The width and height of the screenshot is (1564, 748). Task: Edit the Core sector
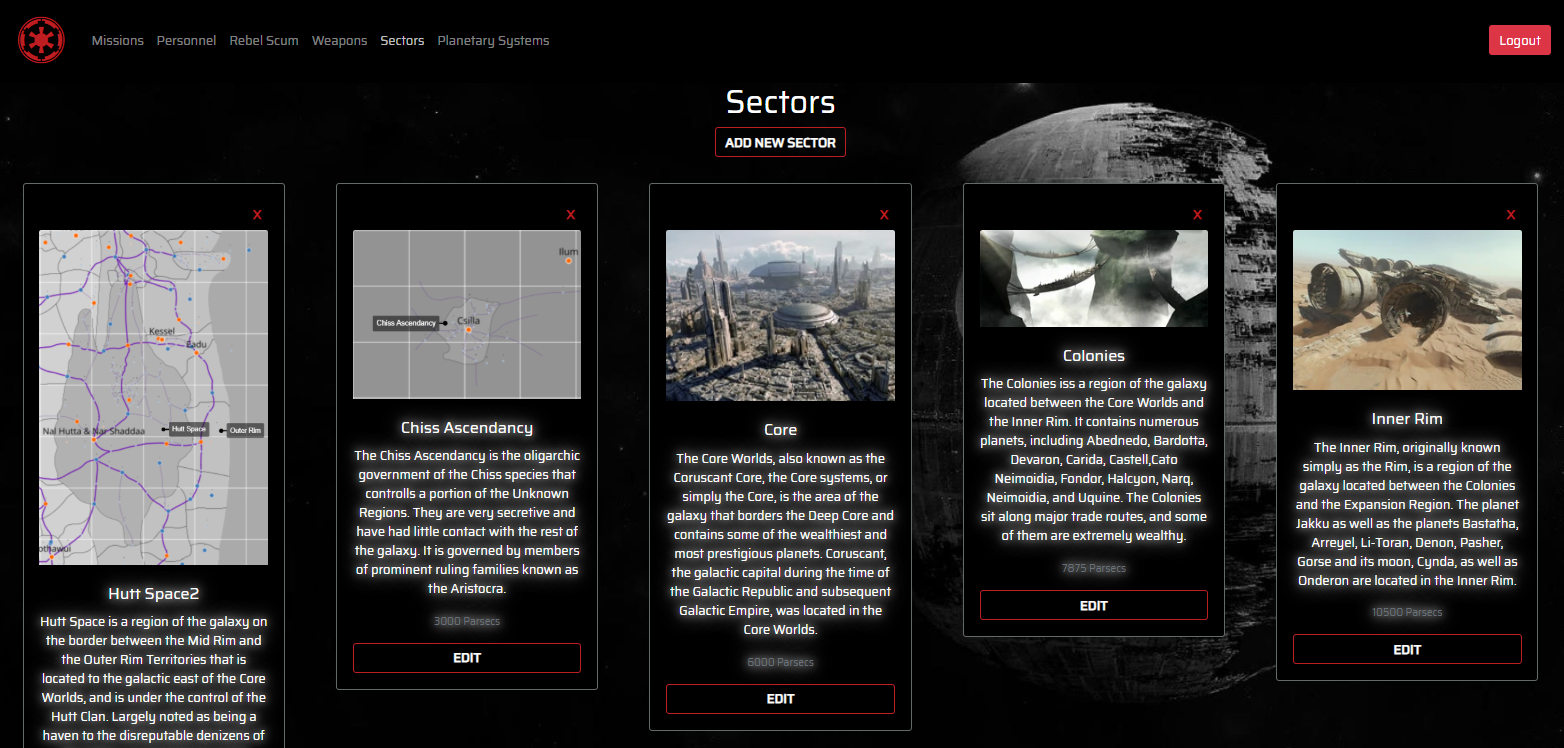(x=780, y=699)
